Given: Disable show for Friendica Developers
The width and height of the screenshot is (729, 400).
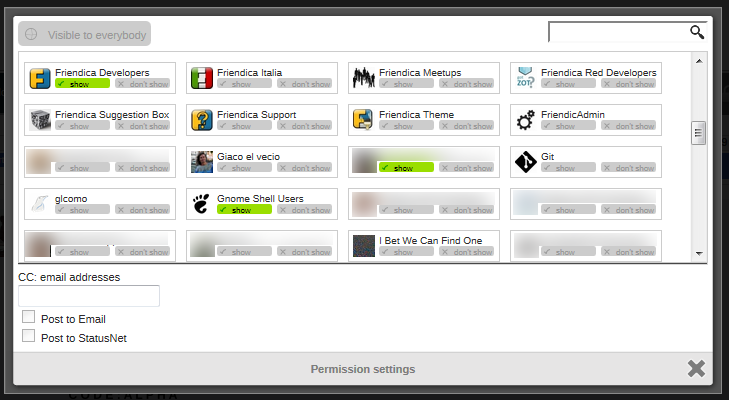Looking at the screenshot, I should (82, 84).
